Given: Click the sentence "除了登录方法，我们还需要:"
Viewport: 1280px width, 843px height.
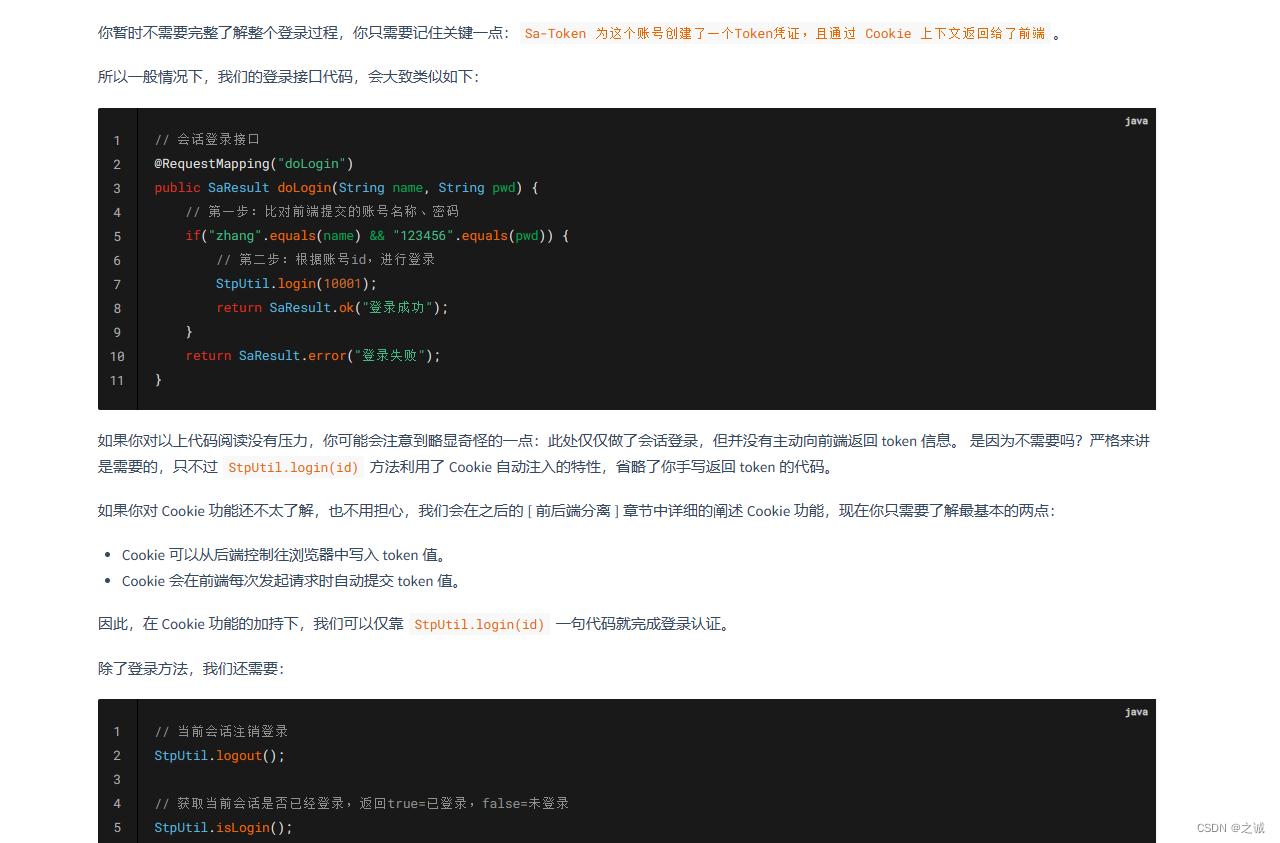Looking at the screenshot, I should point(191,668).
